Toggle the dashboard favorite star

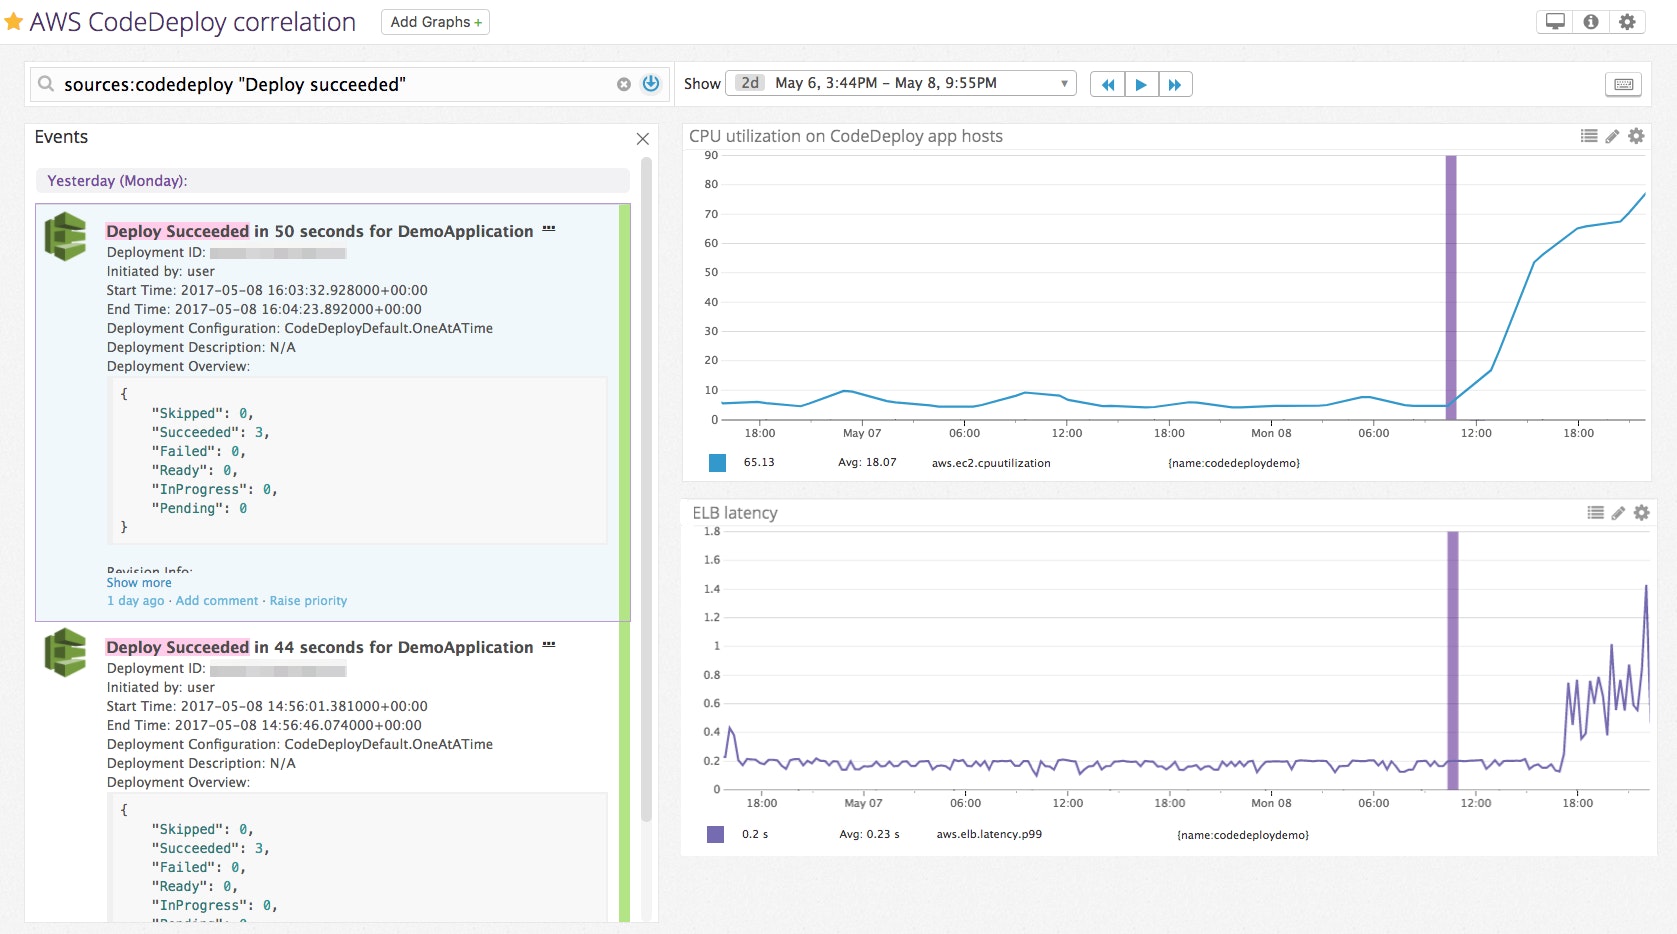[x=13, y=20]
